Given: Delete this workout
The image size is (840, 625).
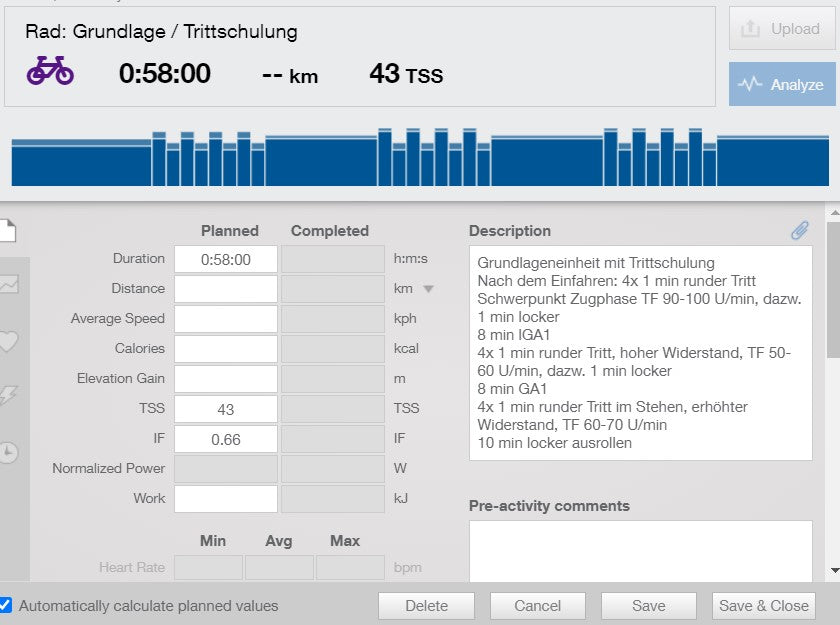Looking at the screenshot, I should pos(426,605).
